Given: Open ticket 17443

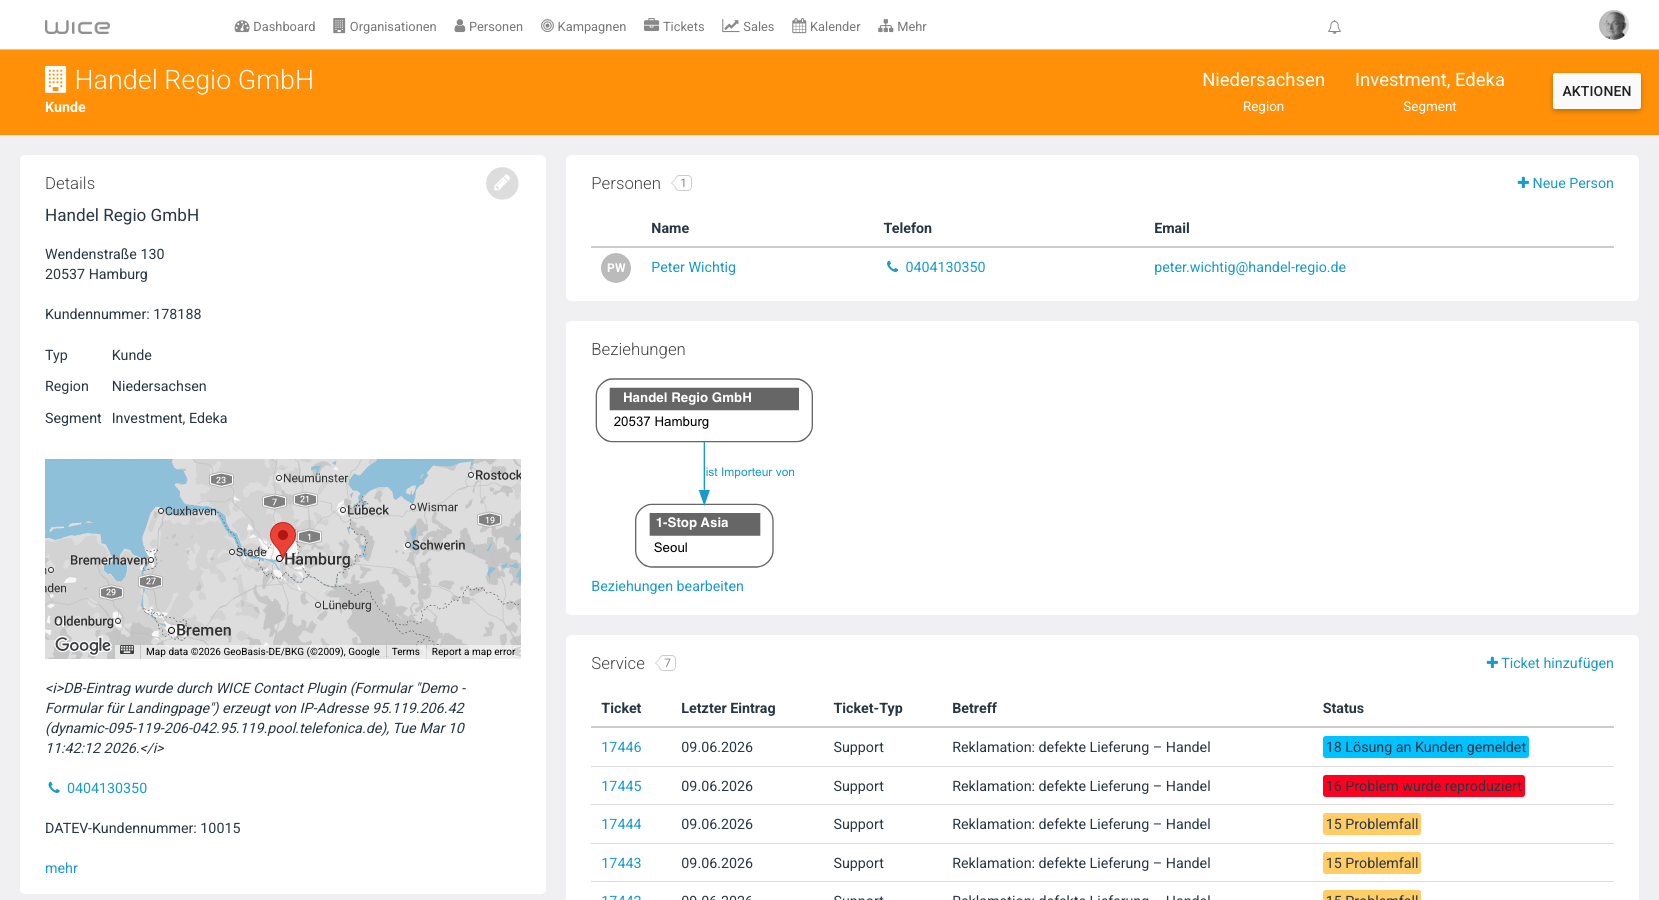Looking at the screenshot, I should pos(622,864).
